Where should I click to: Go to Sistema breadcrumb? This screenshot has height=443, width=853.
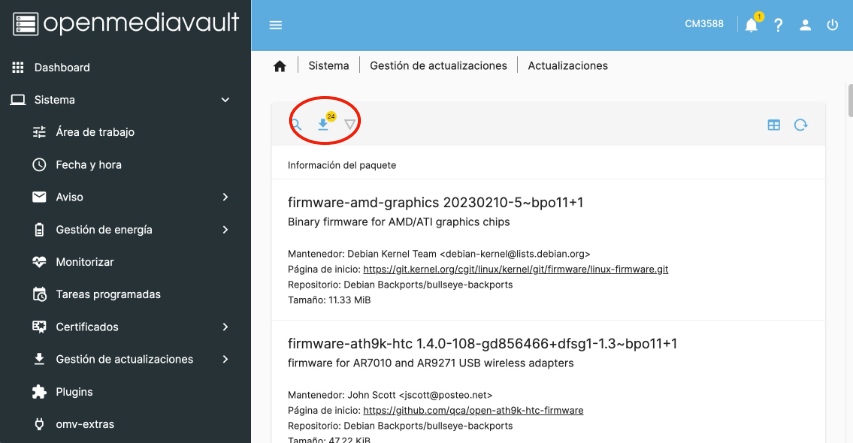(x=329, y=66)
